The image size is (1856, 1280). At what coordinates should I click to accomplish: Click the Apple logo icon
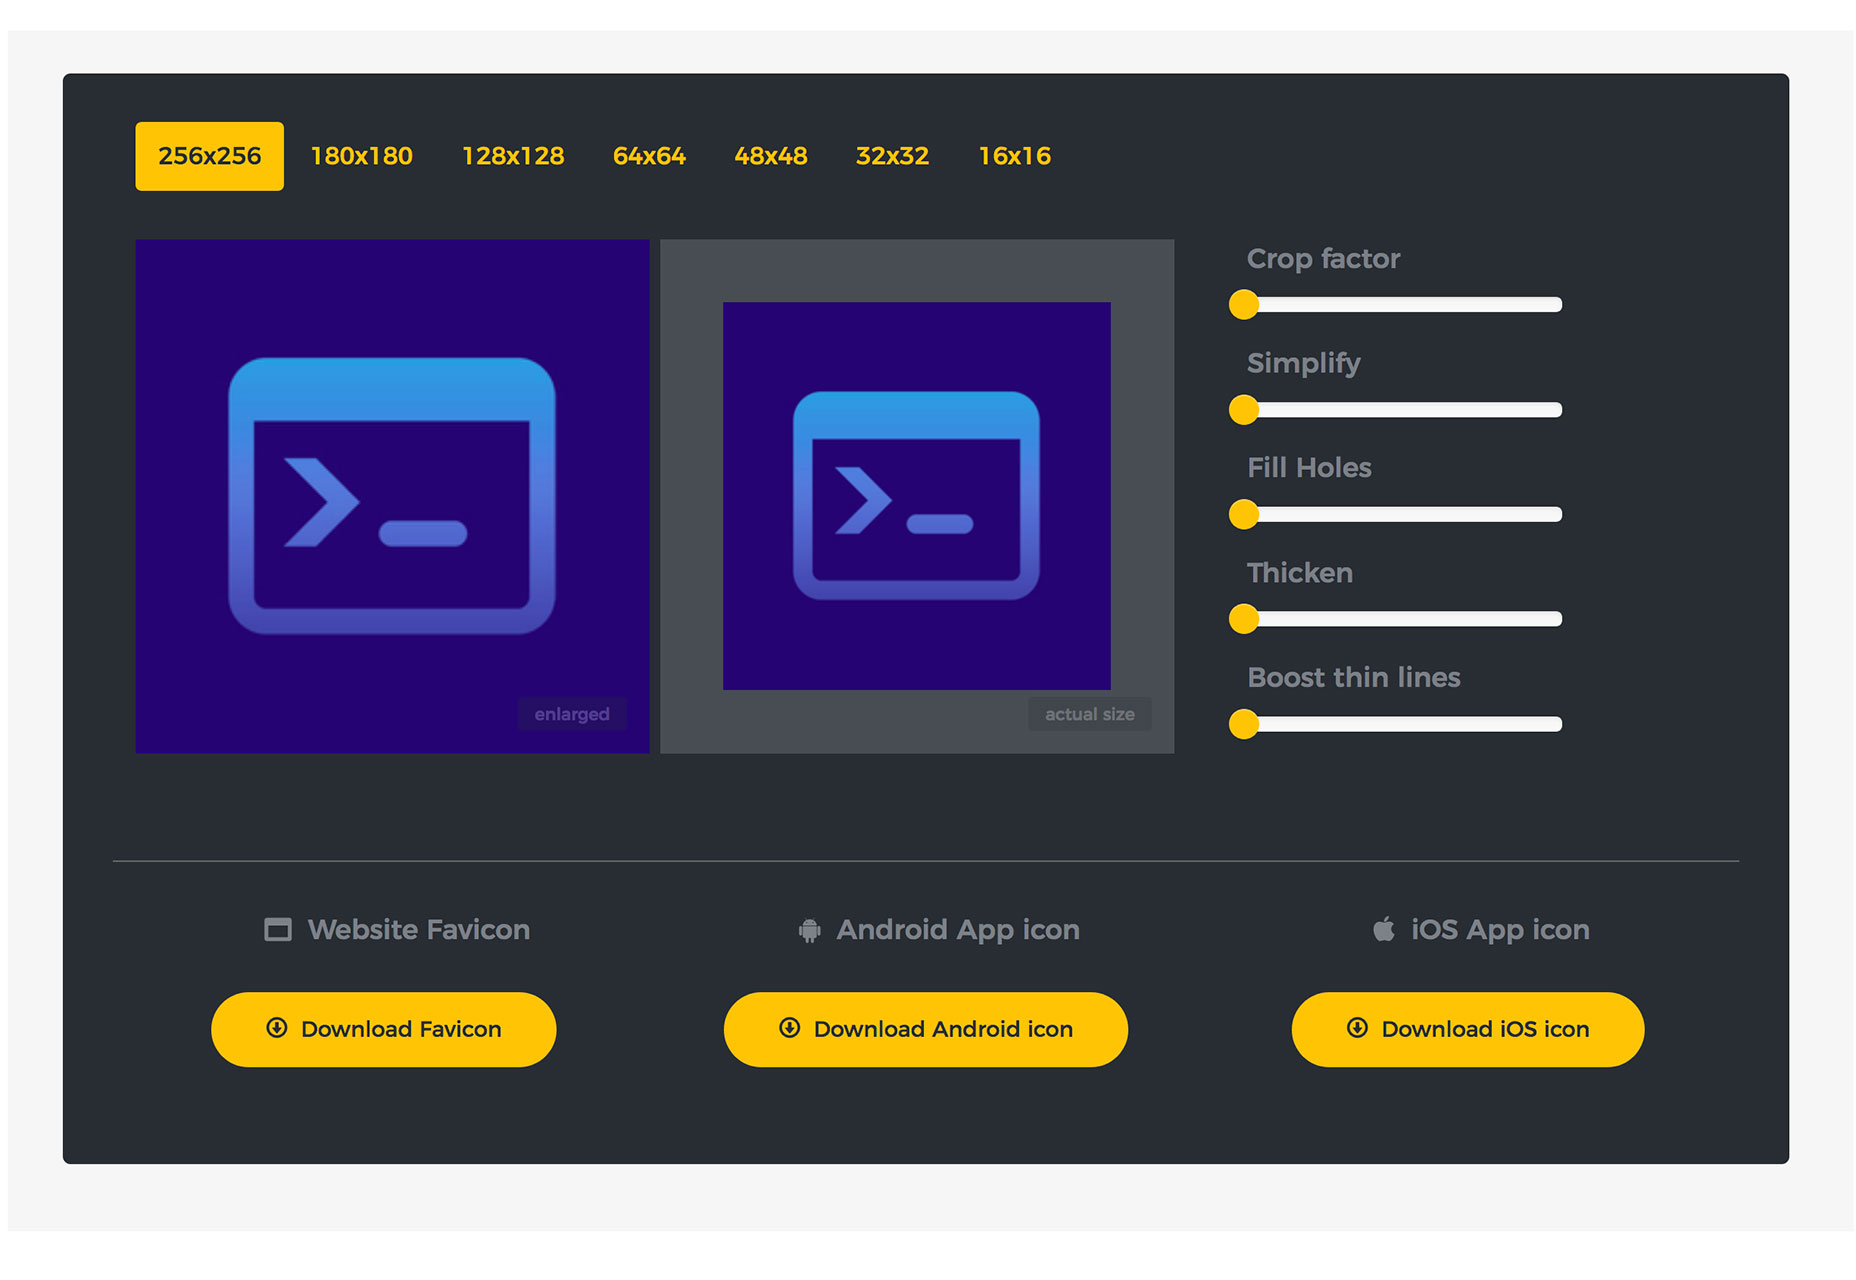pyautogui.click(x=1383, y=929)
